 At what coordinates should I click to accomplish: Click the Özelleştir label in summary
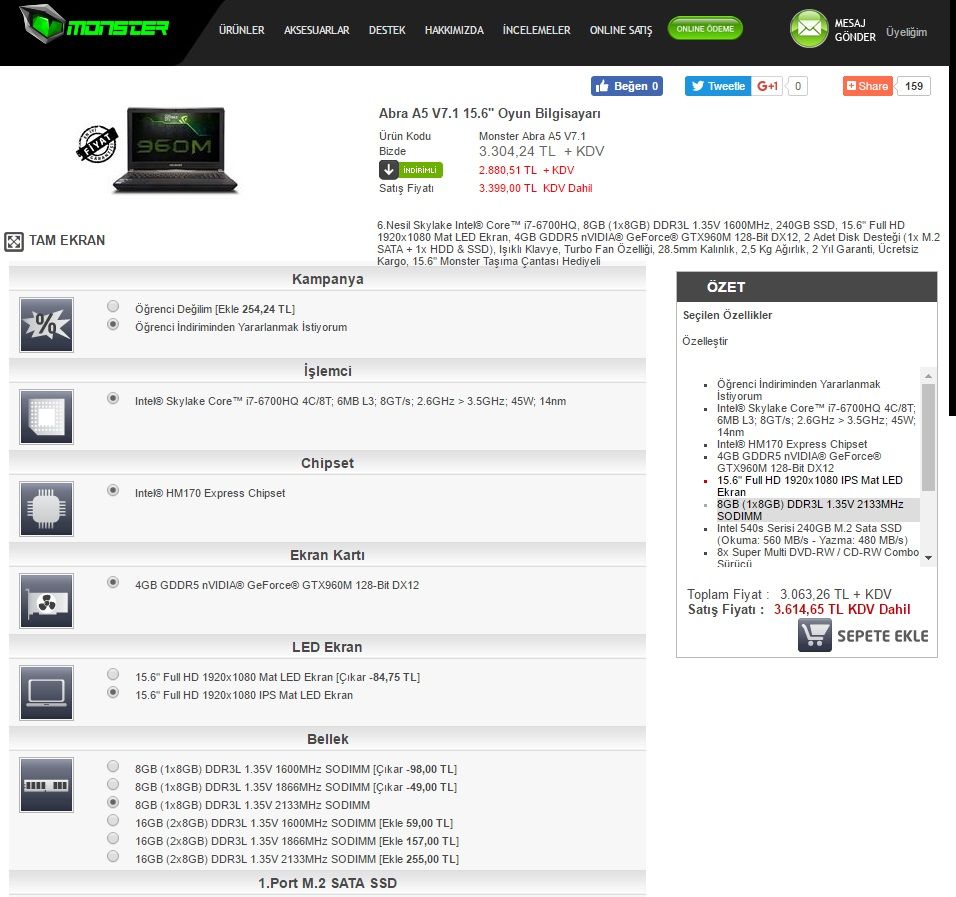tap(705, 341)
